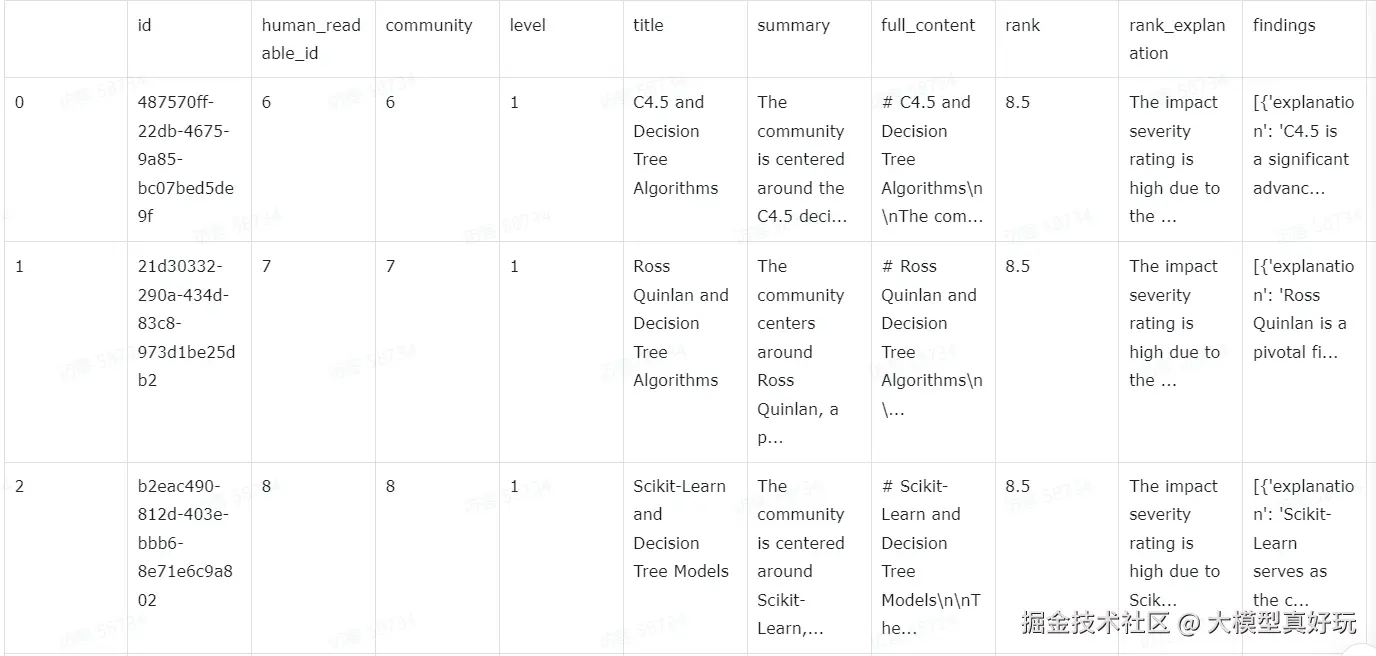The width and height of the screenshot is (1376, 656).
Task: Click the id cell starting with b2eac490
Action: coord(189,558)
